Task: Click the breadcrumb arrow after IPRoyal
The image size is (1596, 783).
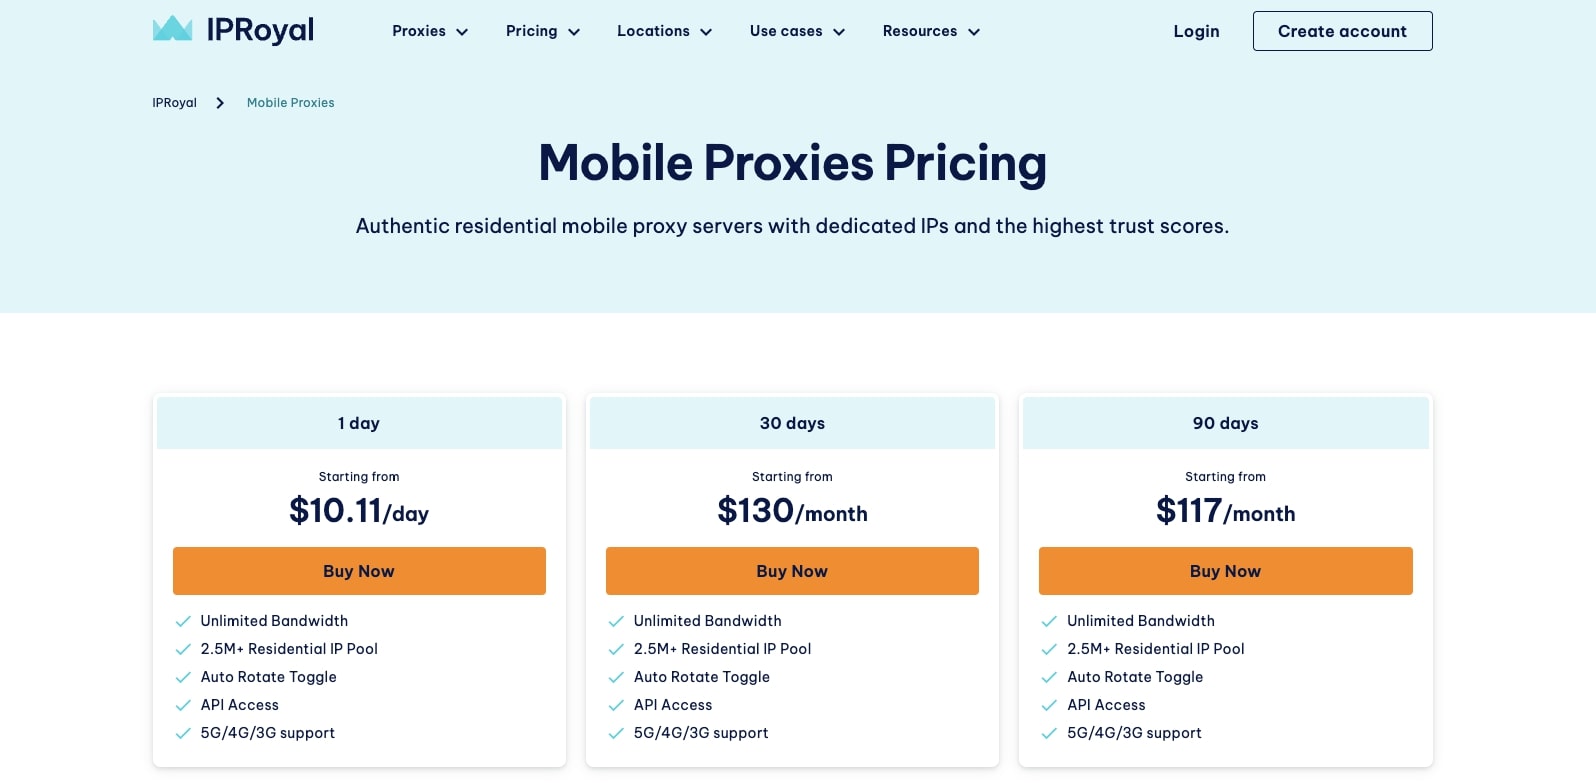Action: pos(219,102)
